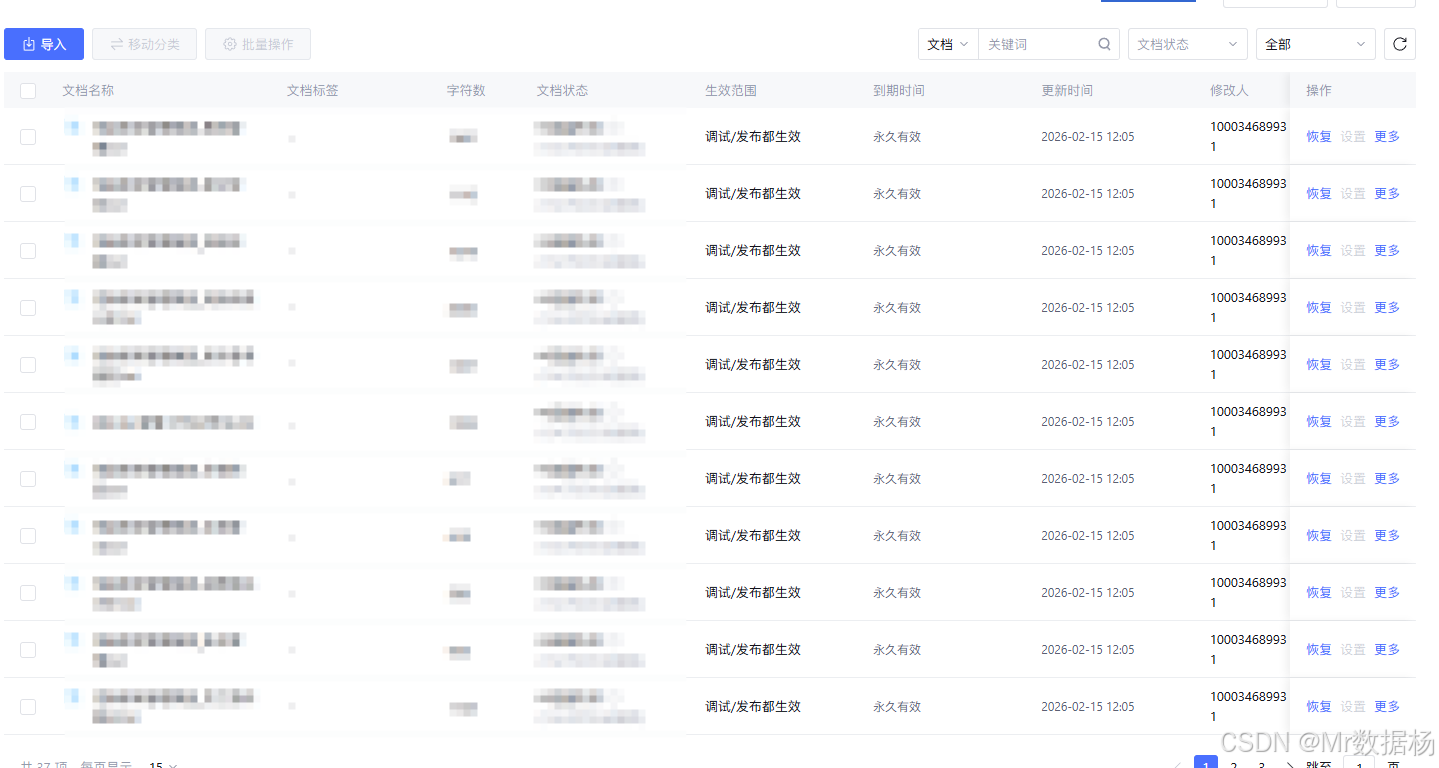Viewport: 1439px width, 768px height.
Task: Click 设置 in the first row
Action: pos(1353,137)
